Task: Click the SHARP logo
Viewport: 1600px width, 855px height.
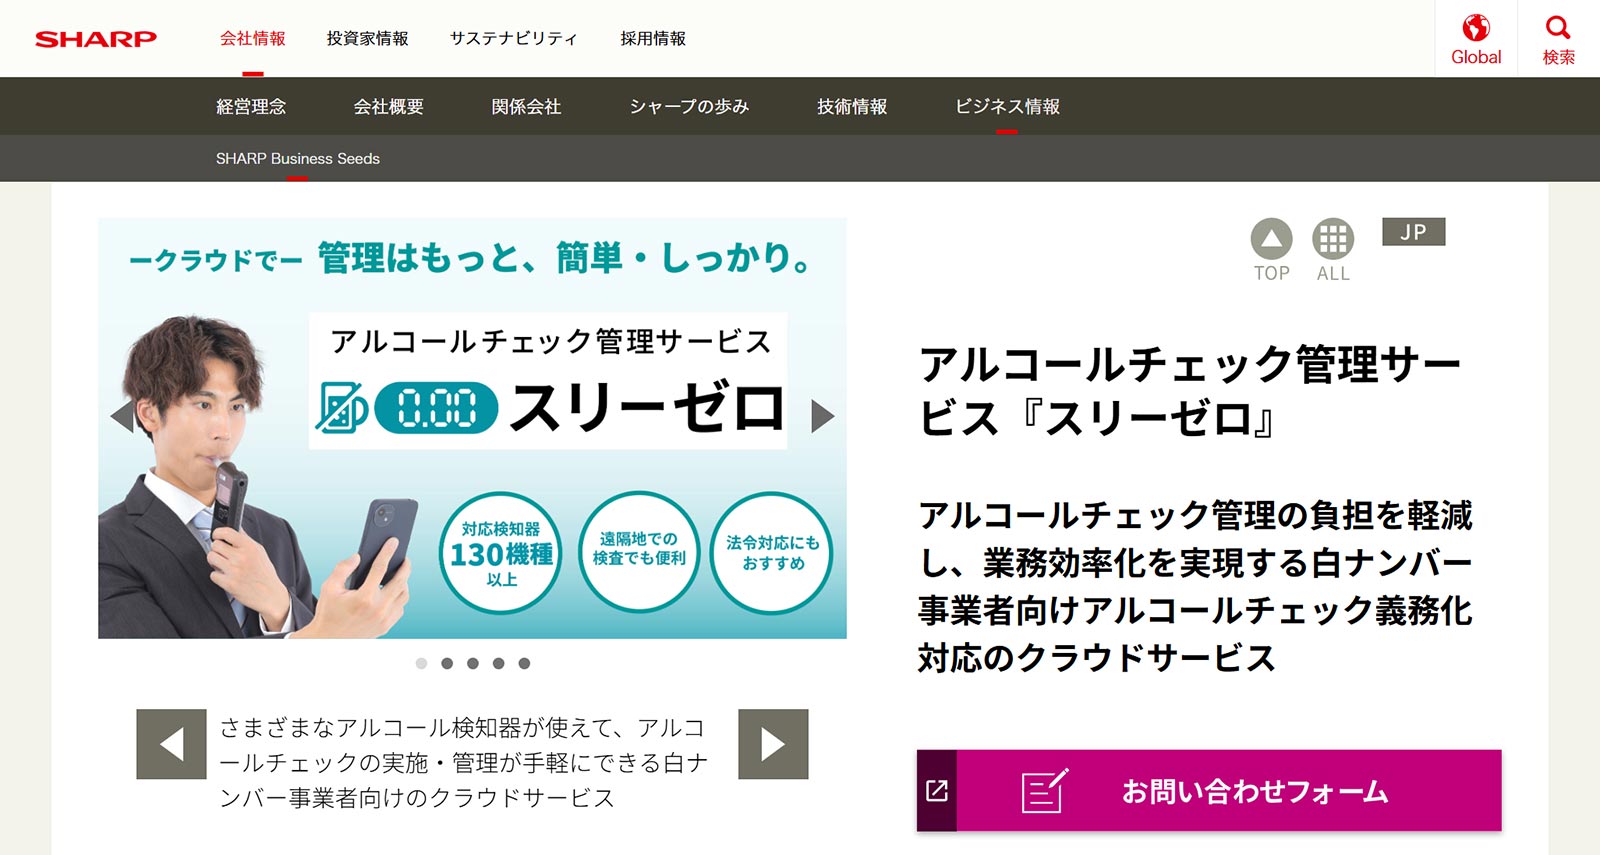Action: pyautogui.click(x=96, y=39)
